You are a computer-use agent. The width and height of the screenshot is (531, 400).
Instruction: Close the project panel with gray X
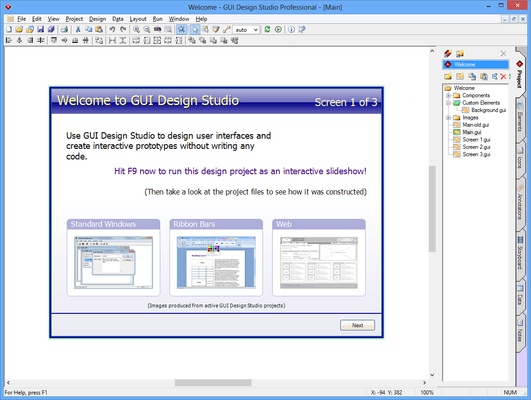pyautogui.click(x=503, y=53)
